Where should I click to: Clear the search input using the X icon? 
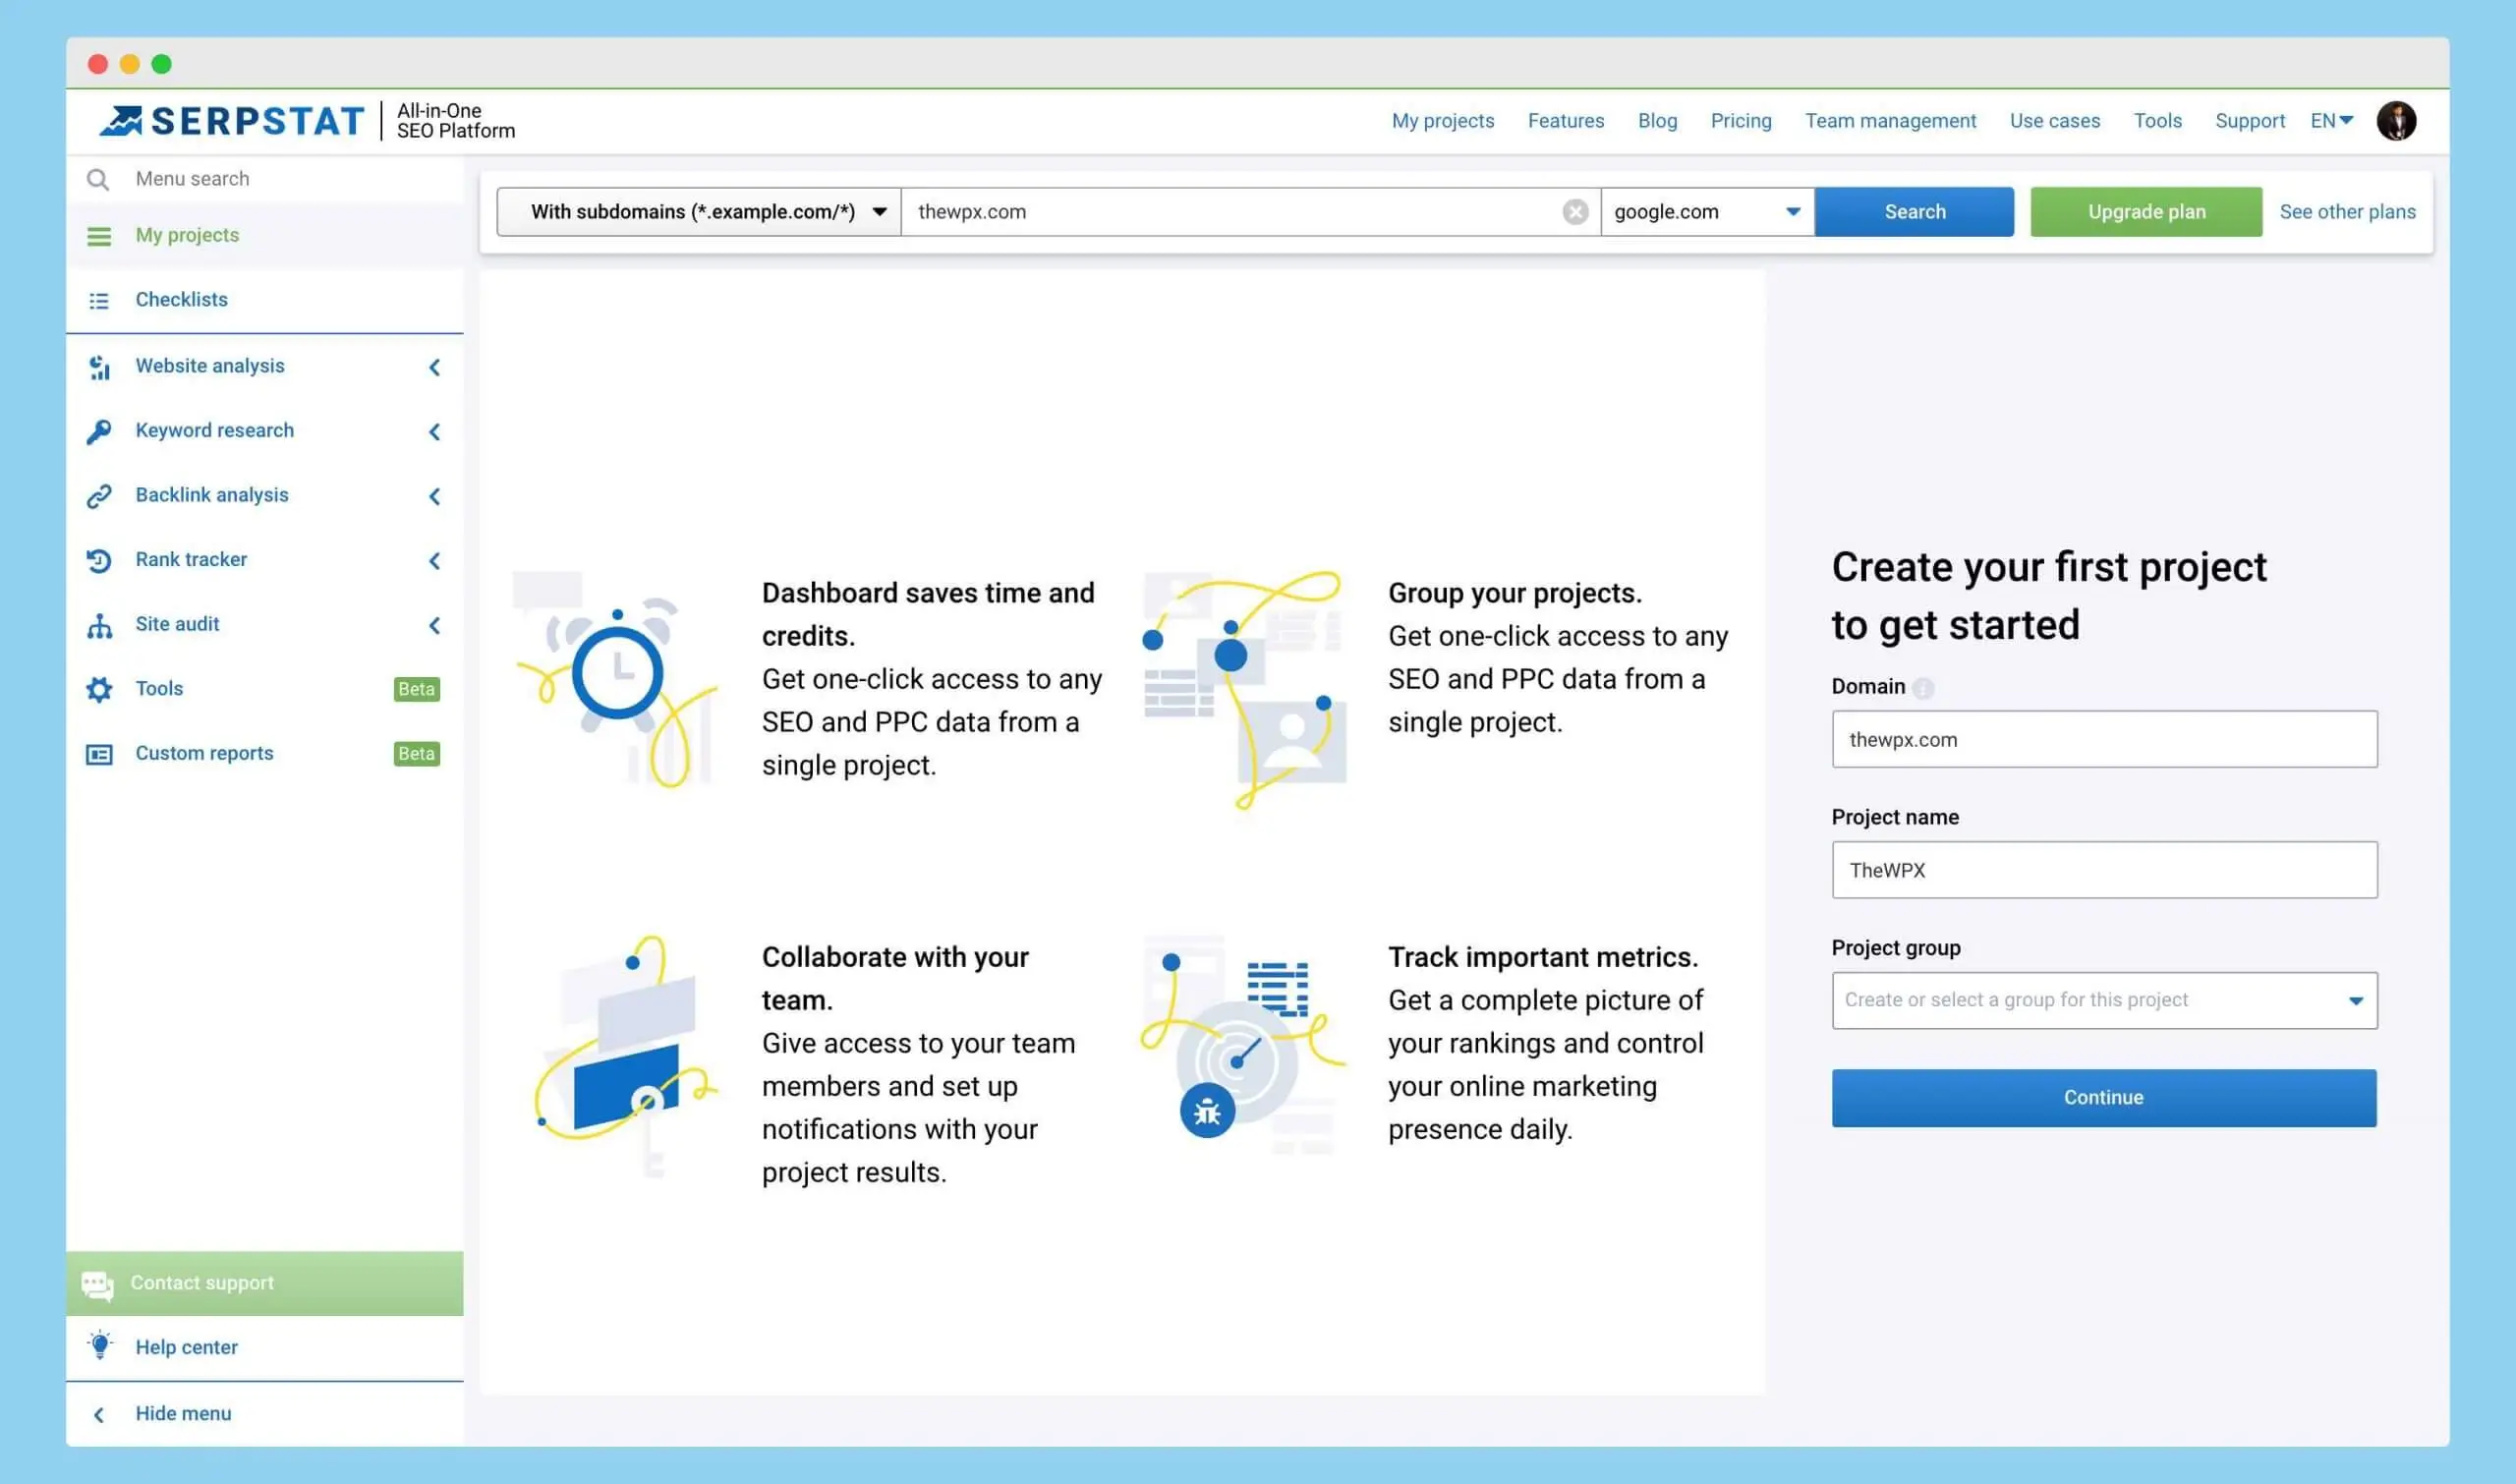pos(1576,211)
